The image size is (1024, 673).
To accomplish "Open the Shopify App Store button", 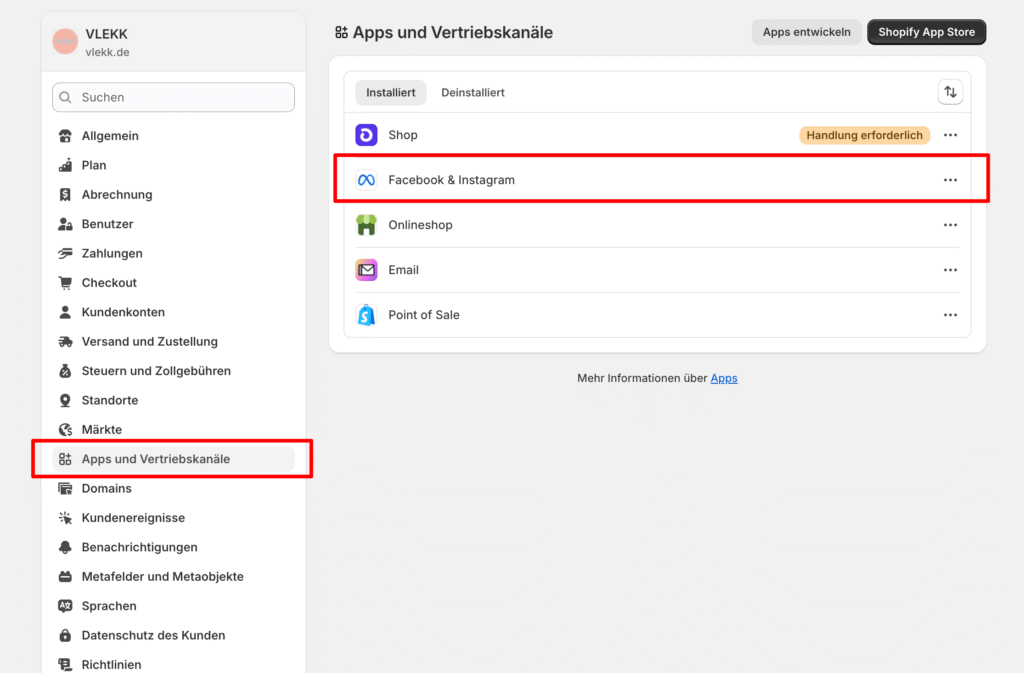I will pos(926,32).
